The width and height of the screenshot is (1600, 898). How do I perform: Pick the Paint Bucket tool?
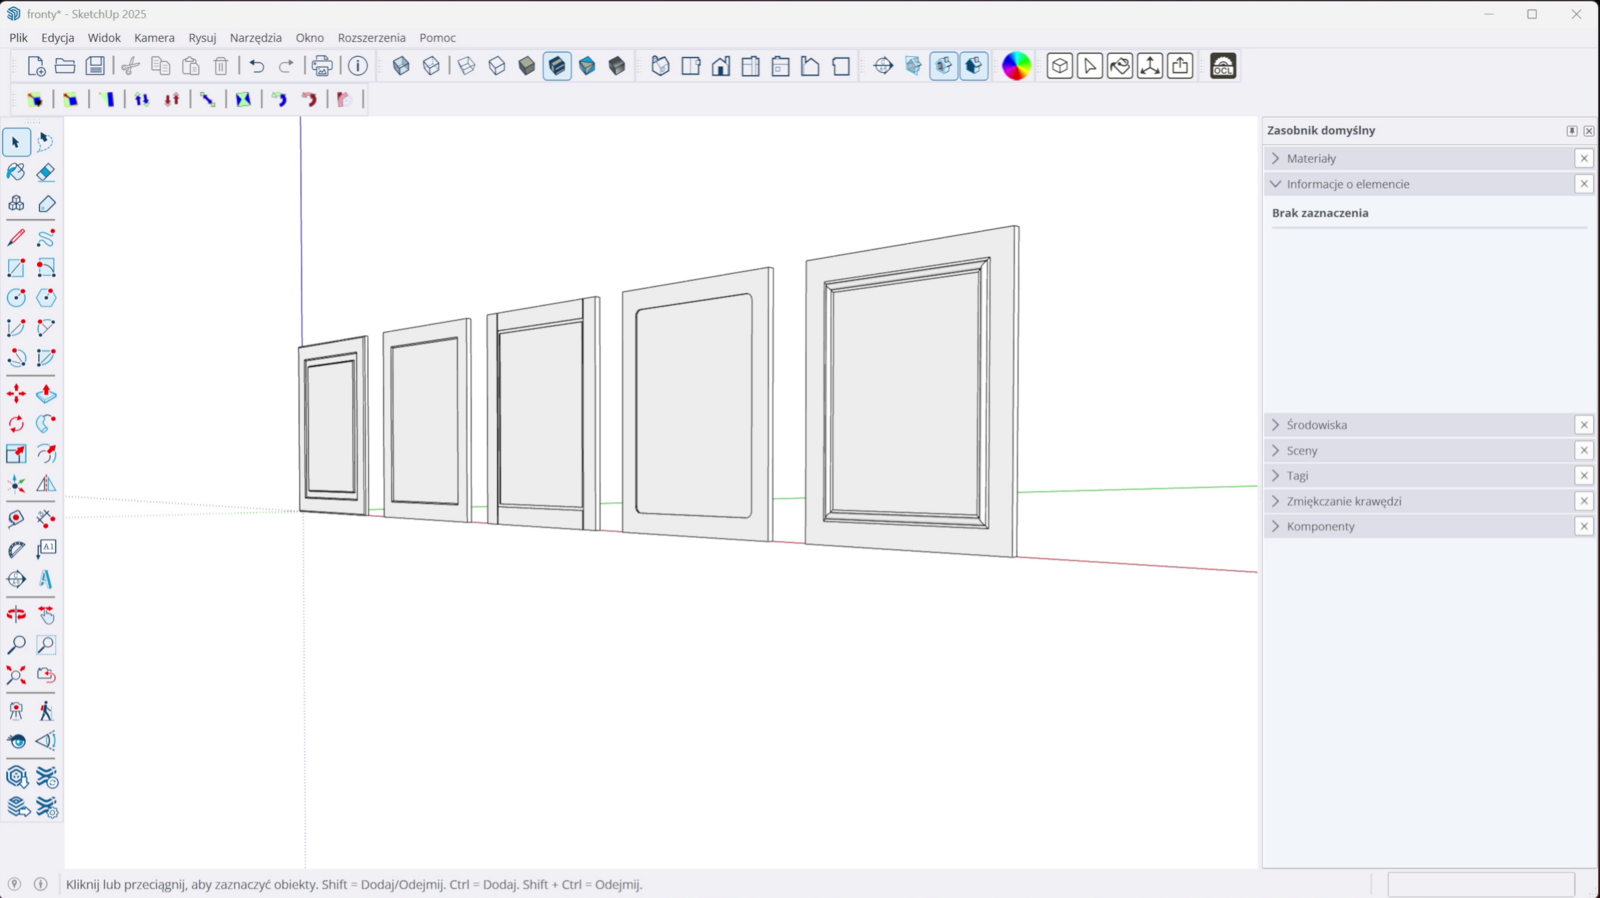tap(16, 173)
